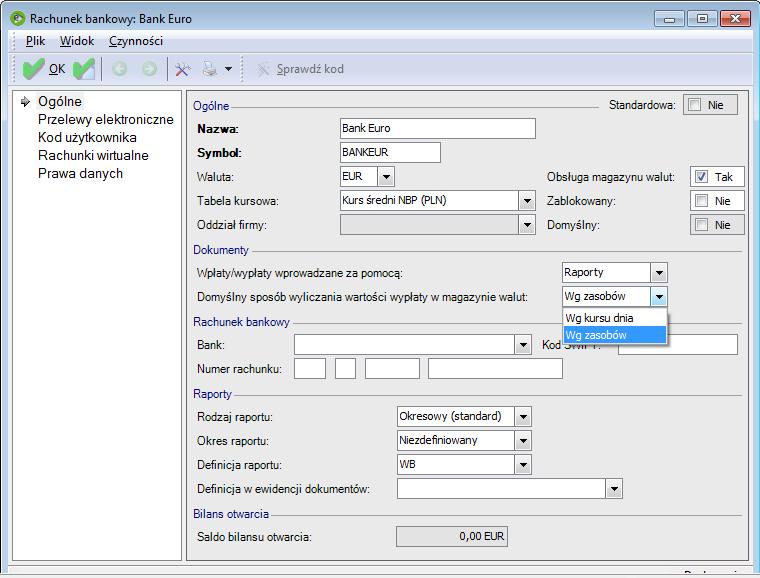Screen dimensions: 760x578
Task: Minimize the Rachunek bankowy window
Action: pyautogui.click(x=669, y=19)
